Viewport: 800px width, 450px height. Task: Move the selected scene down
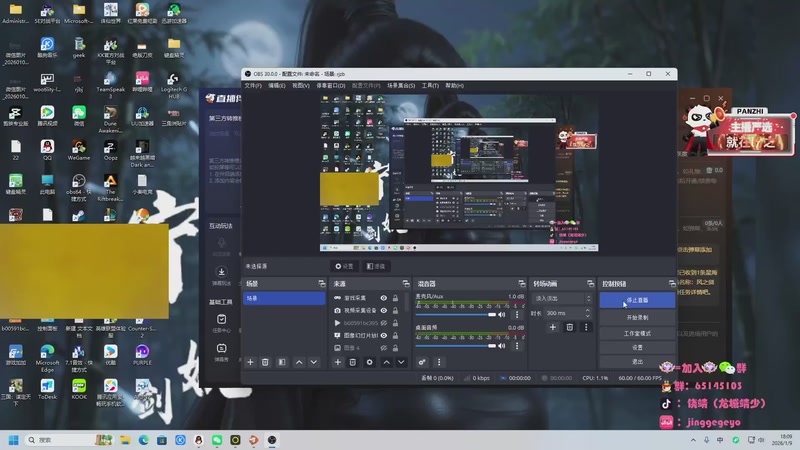314,362
